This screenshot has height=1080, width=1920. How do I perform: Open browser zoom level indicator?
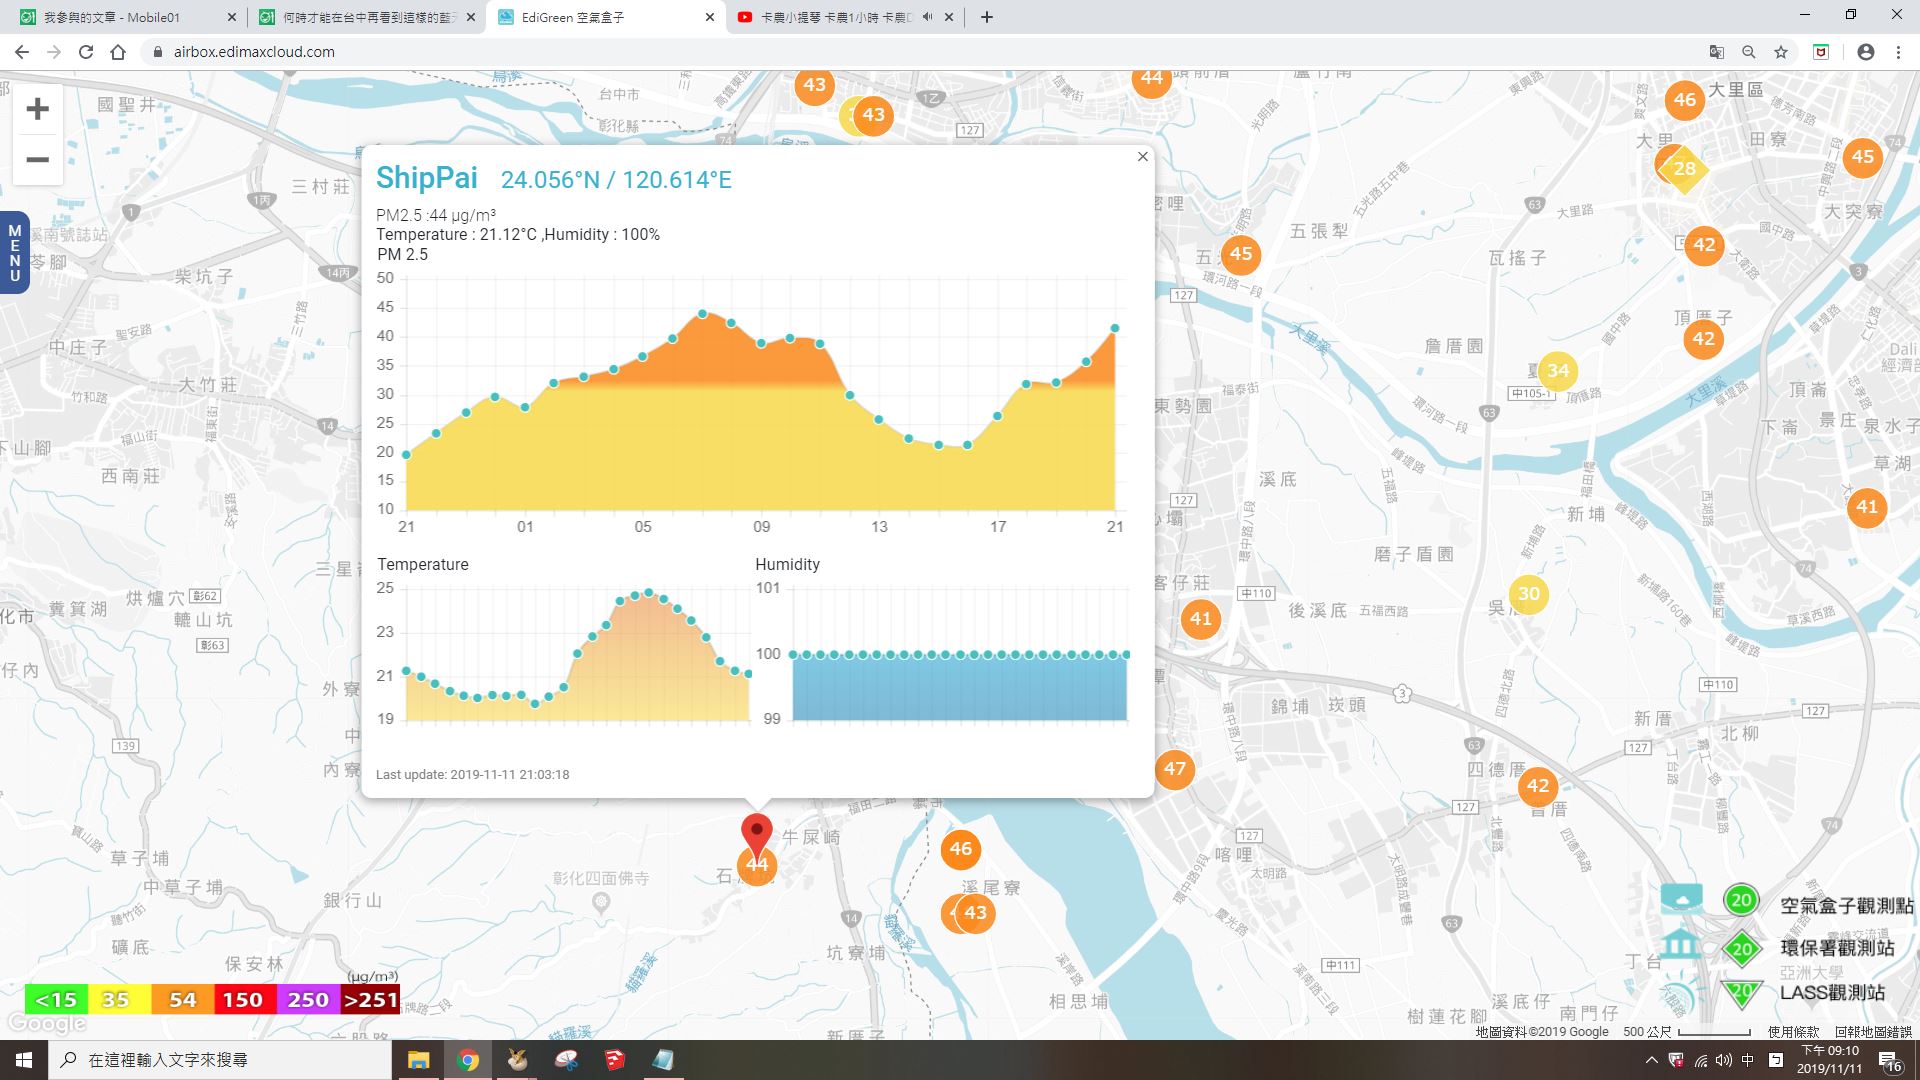coord(1749,52)
